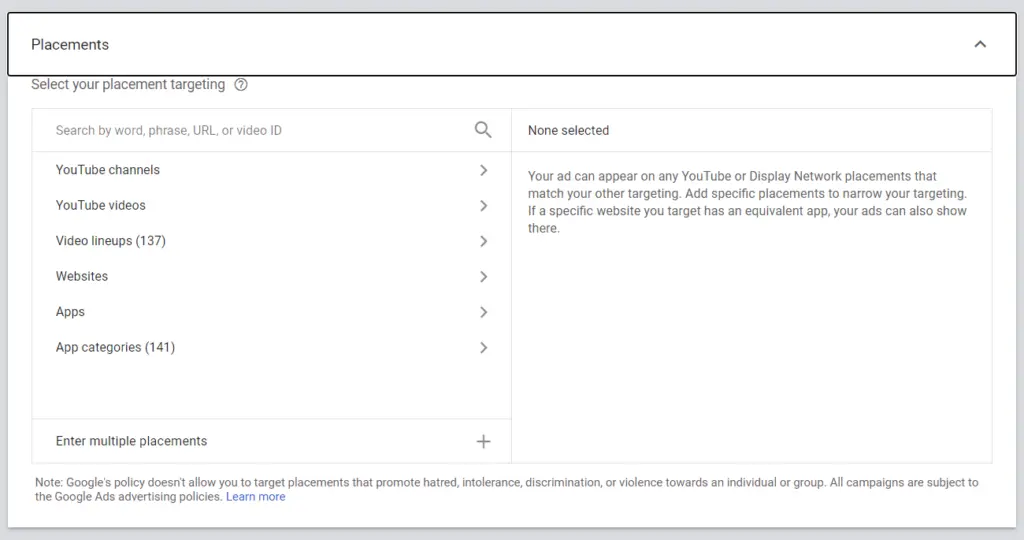Viewport: 1024px width, 540px height.
Task: Click the App categories right arrow
Action: click(x=484, y=348)
